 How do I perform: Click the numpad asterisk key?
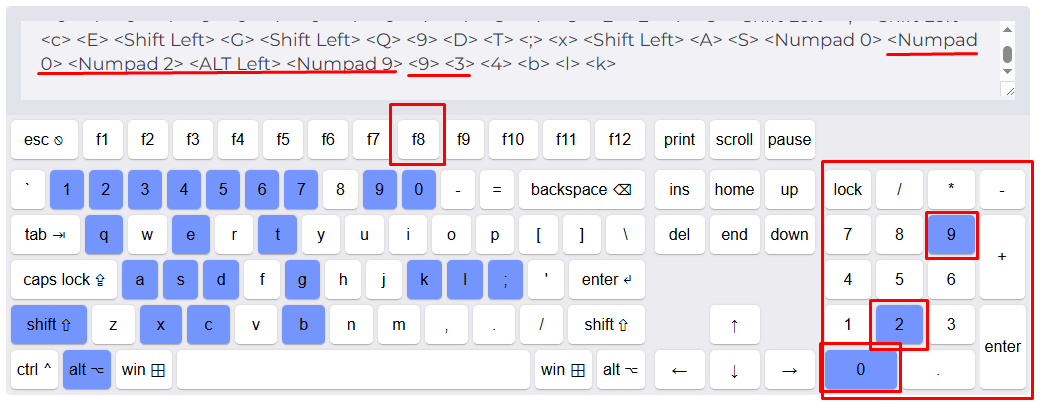tap(951, 190)
